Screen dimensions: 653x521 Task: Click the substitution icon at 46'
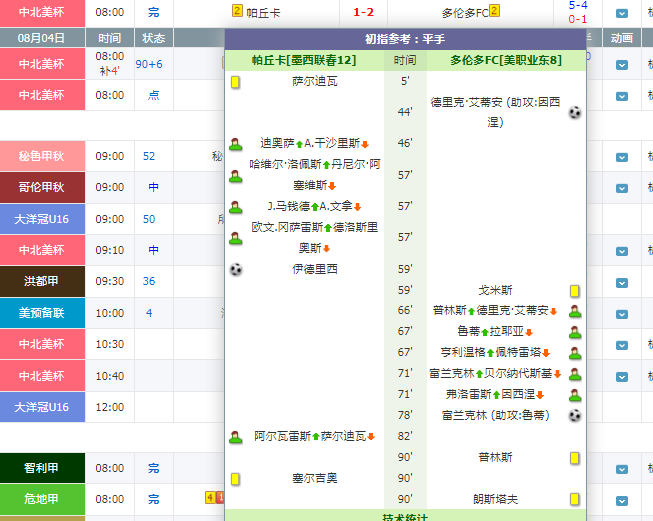tap(235, 144)
